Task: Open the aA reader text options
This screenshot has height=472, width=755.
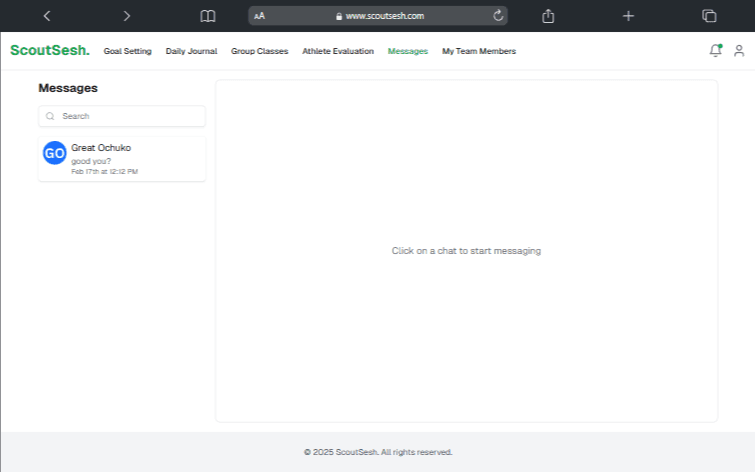Action: [260, 16]
